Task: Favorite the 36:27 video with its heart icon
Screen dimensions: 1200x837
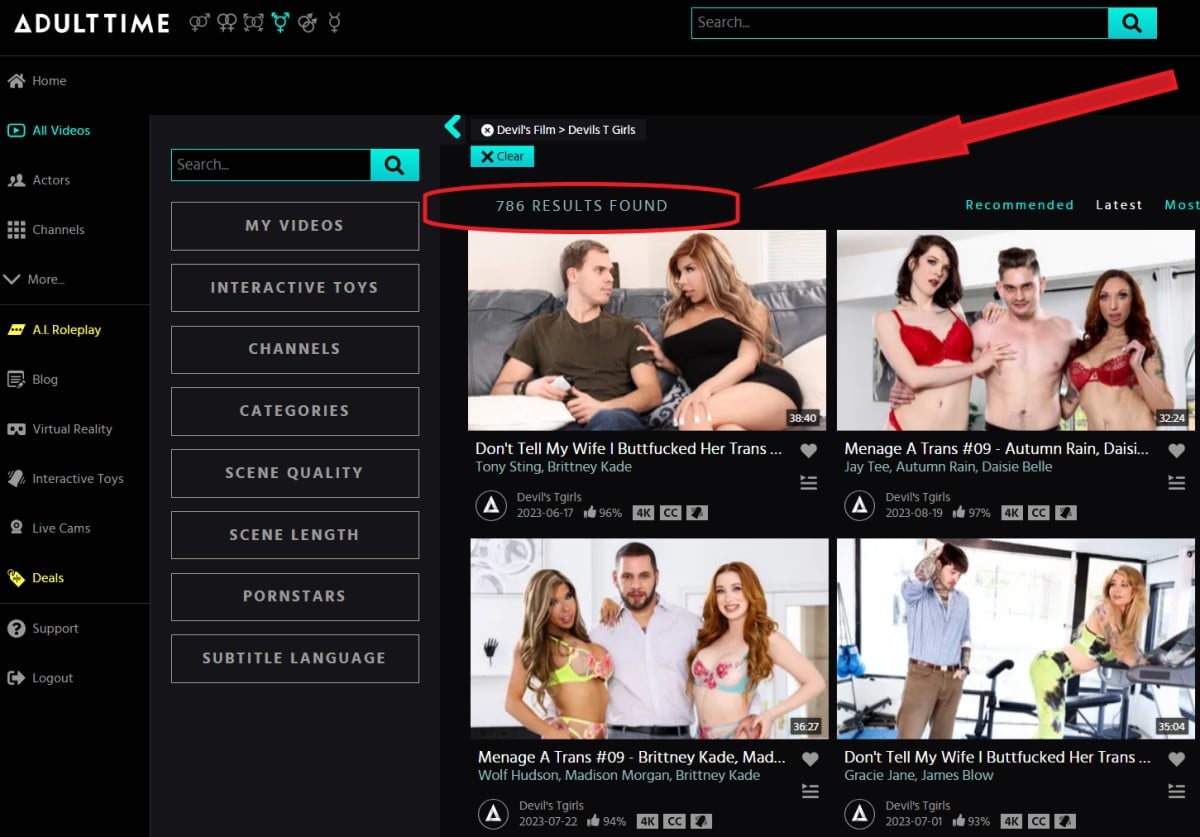Action: pyautogui.click(x=810, y=759)
